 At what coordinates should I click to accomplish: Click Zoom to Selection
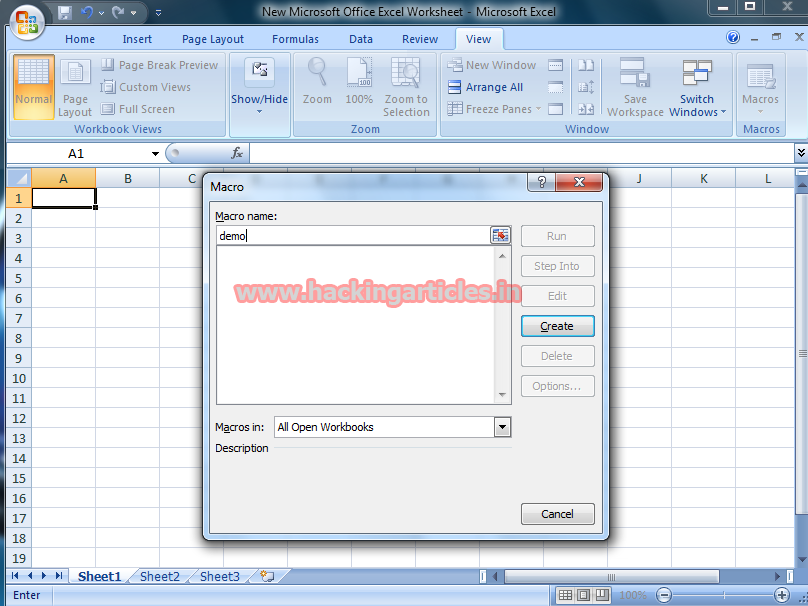(x=406, y=87)
